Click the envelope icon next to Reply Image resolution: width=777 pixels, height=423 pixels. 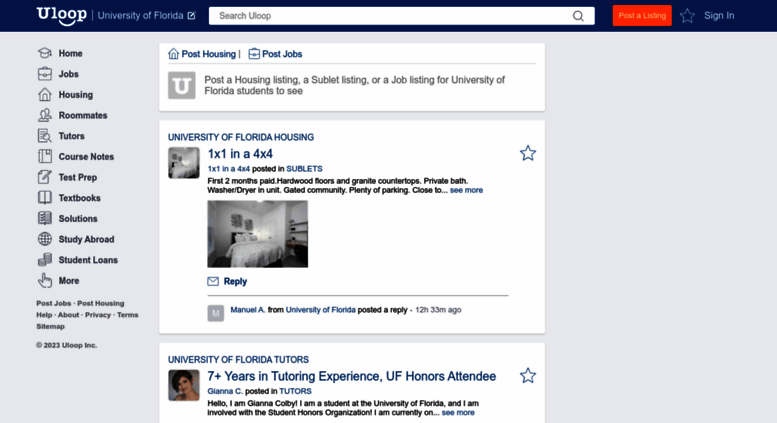point(213,281)
